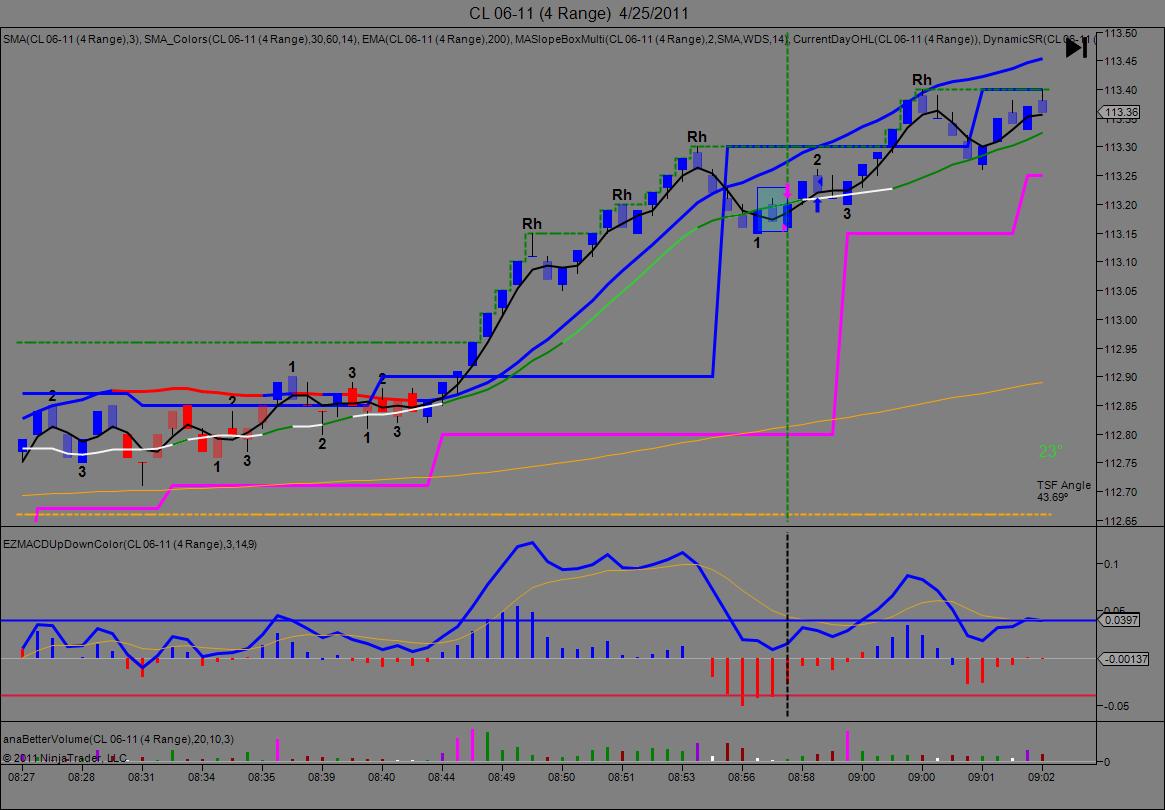Select the DynamicSR indicator label

coord(1039,39)
